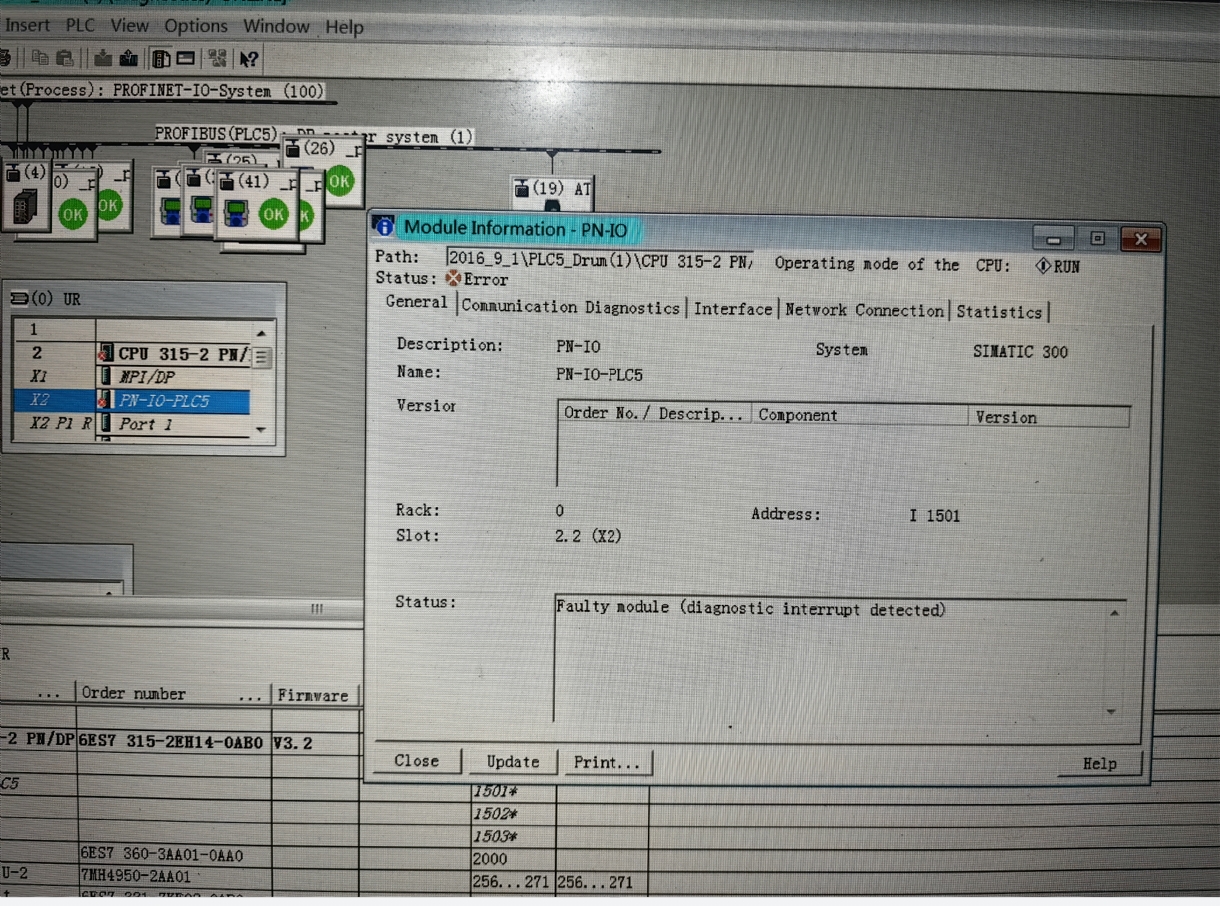Click the Update button
Image resolution: width=1220 pixels, height=906 pixels.
pos(512,762)
